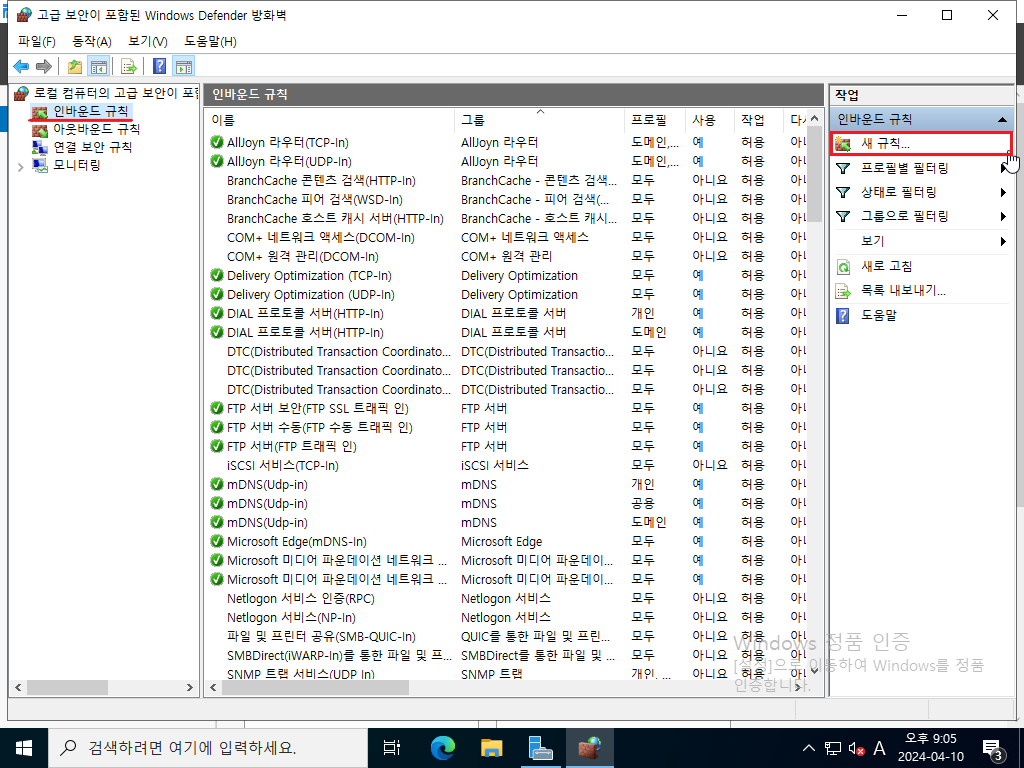Click the Forward arrow in the toolbar
1024x768 pixels.
coord(44,66)
